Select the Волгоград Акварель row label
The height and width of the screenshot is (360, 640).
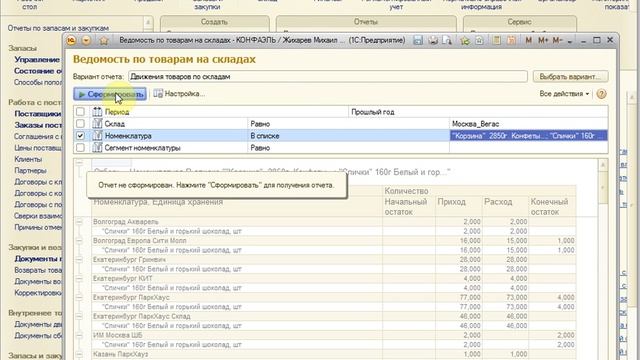(125, 222)
